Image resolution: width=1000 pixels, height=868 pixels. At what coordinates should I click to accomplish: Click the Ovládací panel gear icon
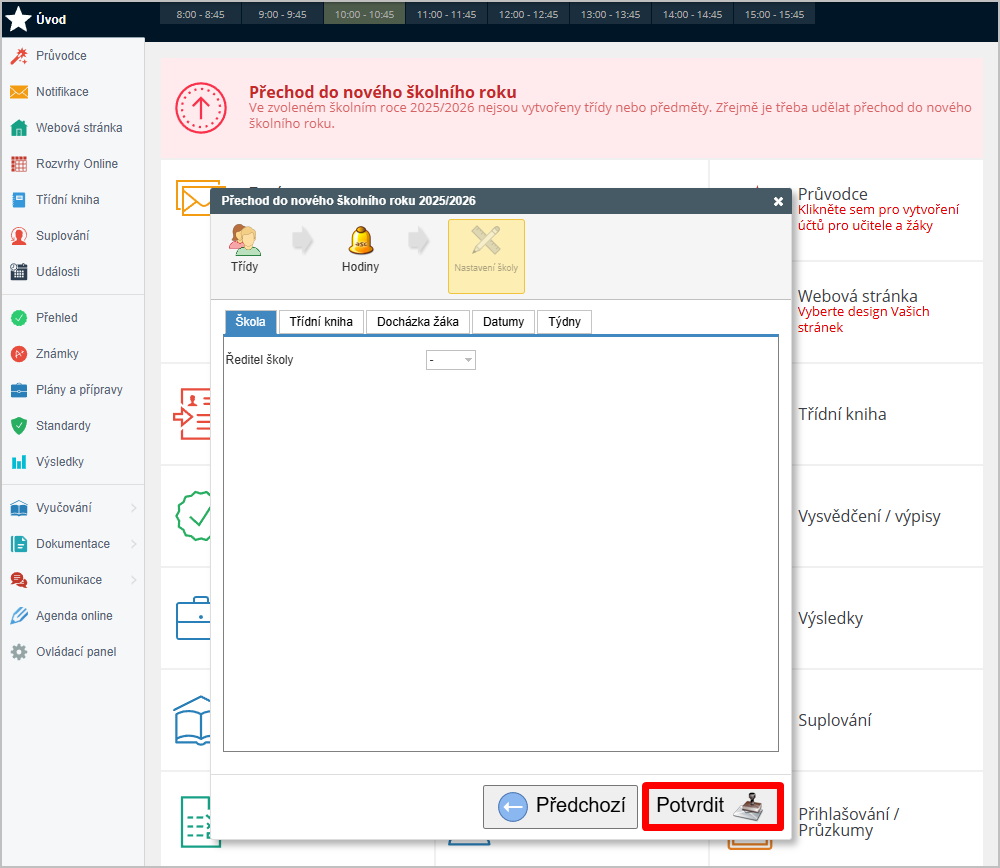click(18, 652)
